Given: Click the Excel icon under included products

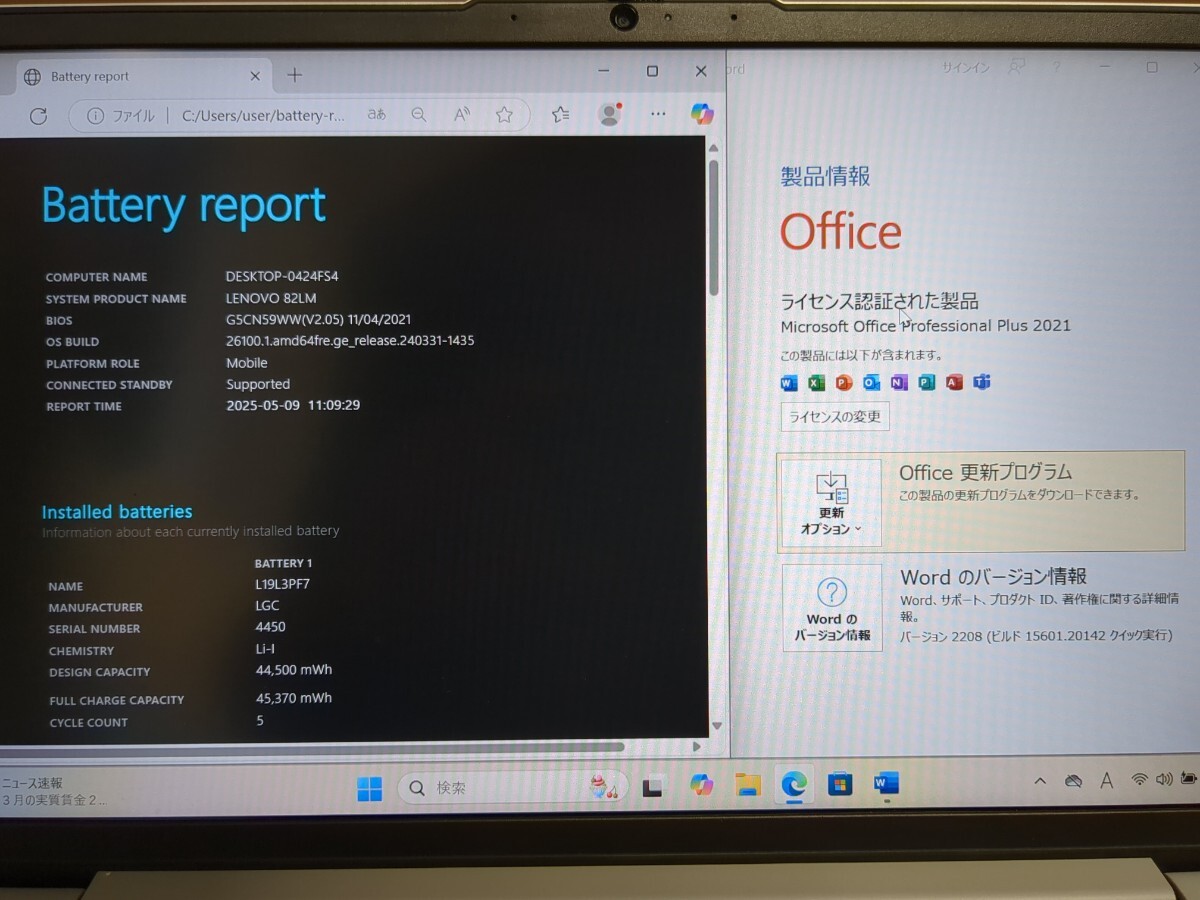Looking at the screenshot, I should pos(816,383).
